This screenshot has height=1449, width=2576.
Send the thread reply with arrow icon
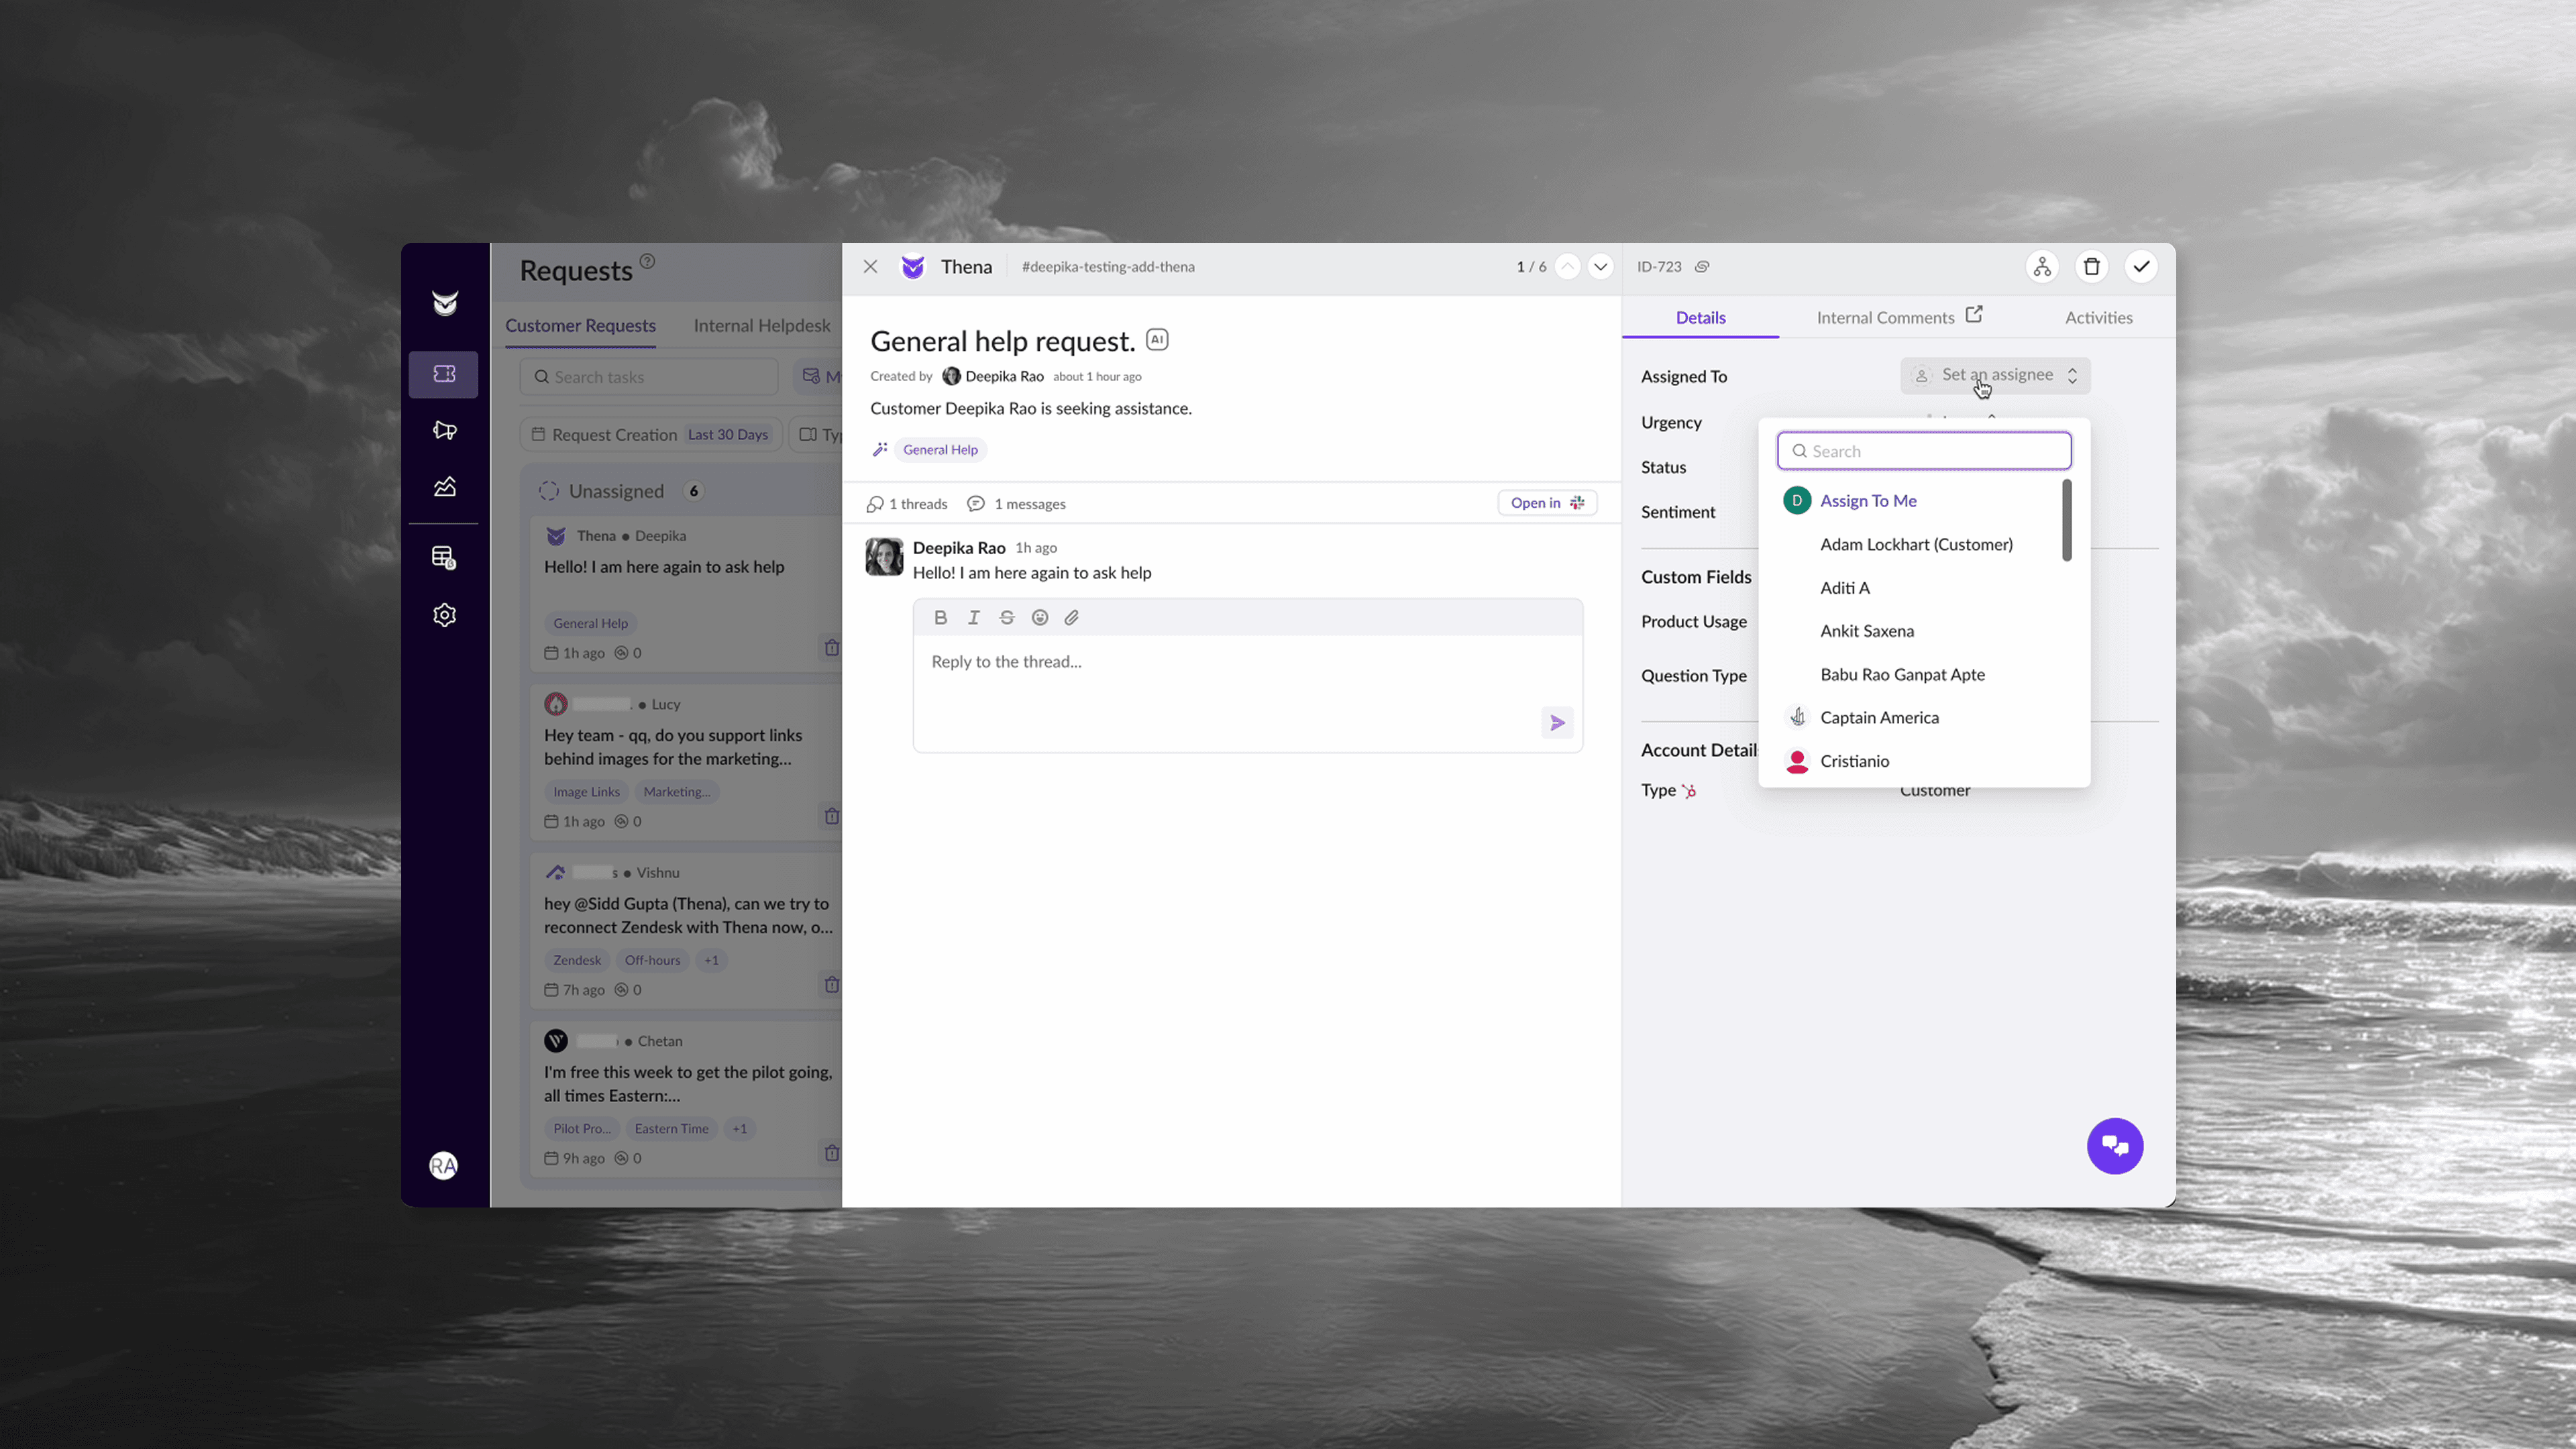[x=1557, y=722]
